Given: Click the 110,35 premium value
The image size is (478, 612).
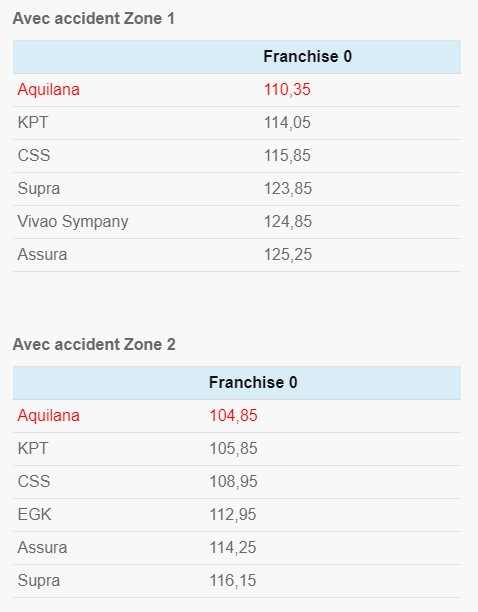Looking at the screenshot, I should pos(287,90).
